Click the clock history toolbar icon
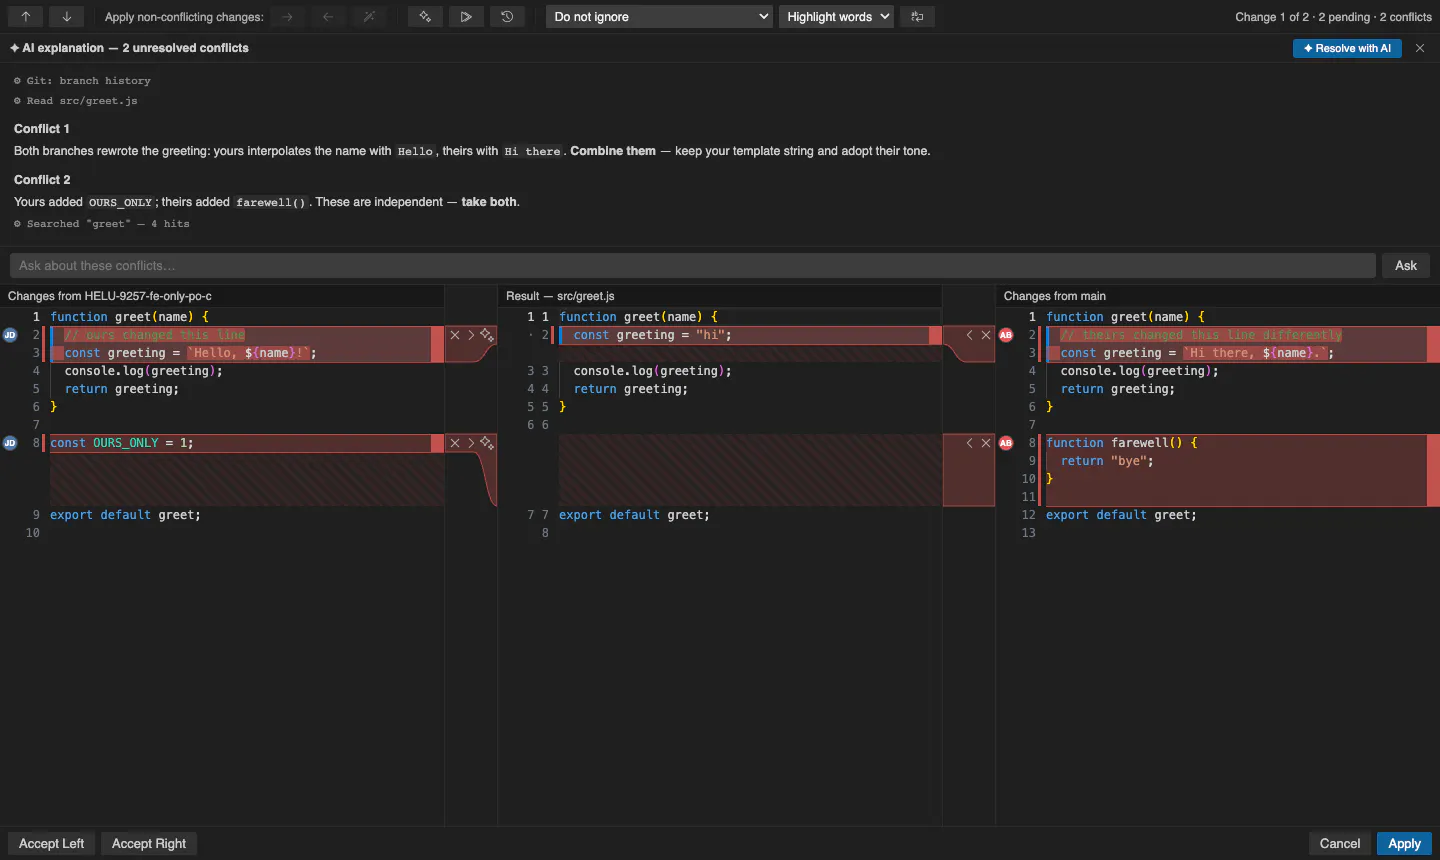Screen dimensions: 1440x860 (x=507, y=17)
